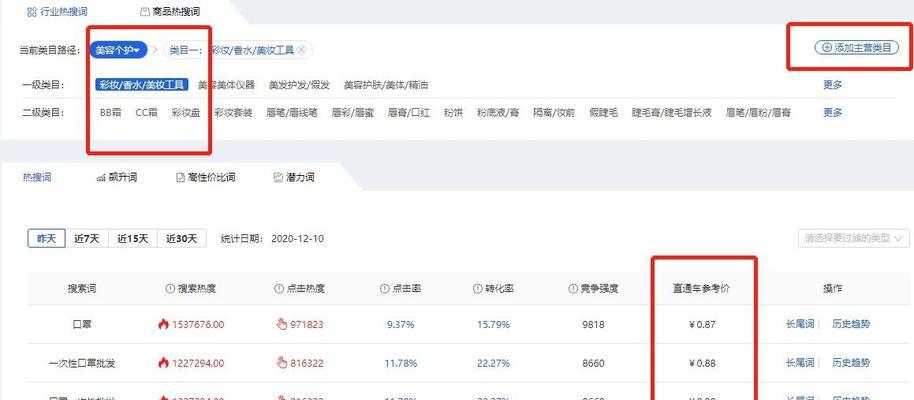Select the 近15天 date range
The width and height of the screenshot is (914, 400).
[132, 238]
